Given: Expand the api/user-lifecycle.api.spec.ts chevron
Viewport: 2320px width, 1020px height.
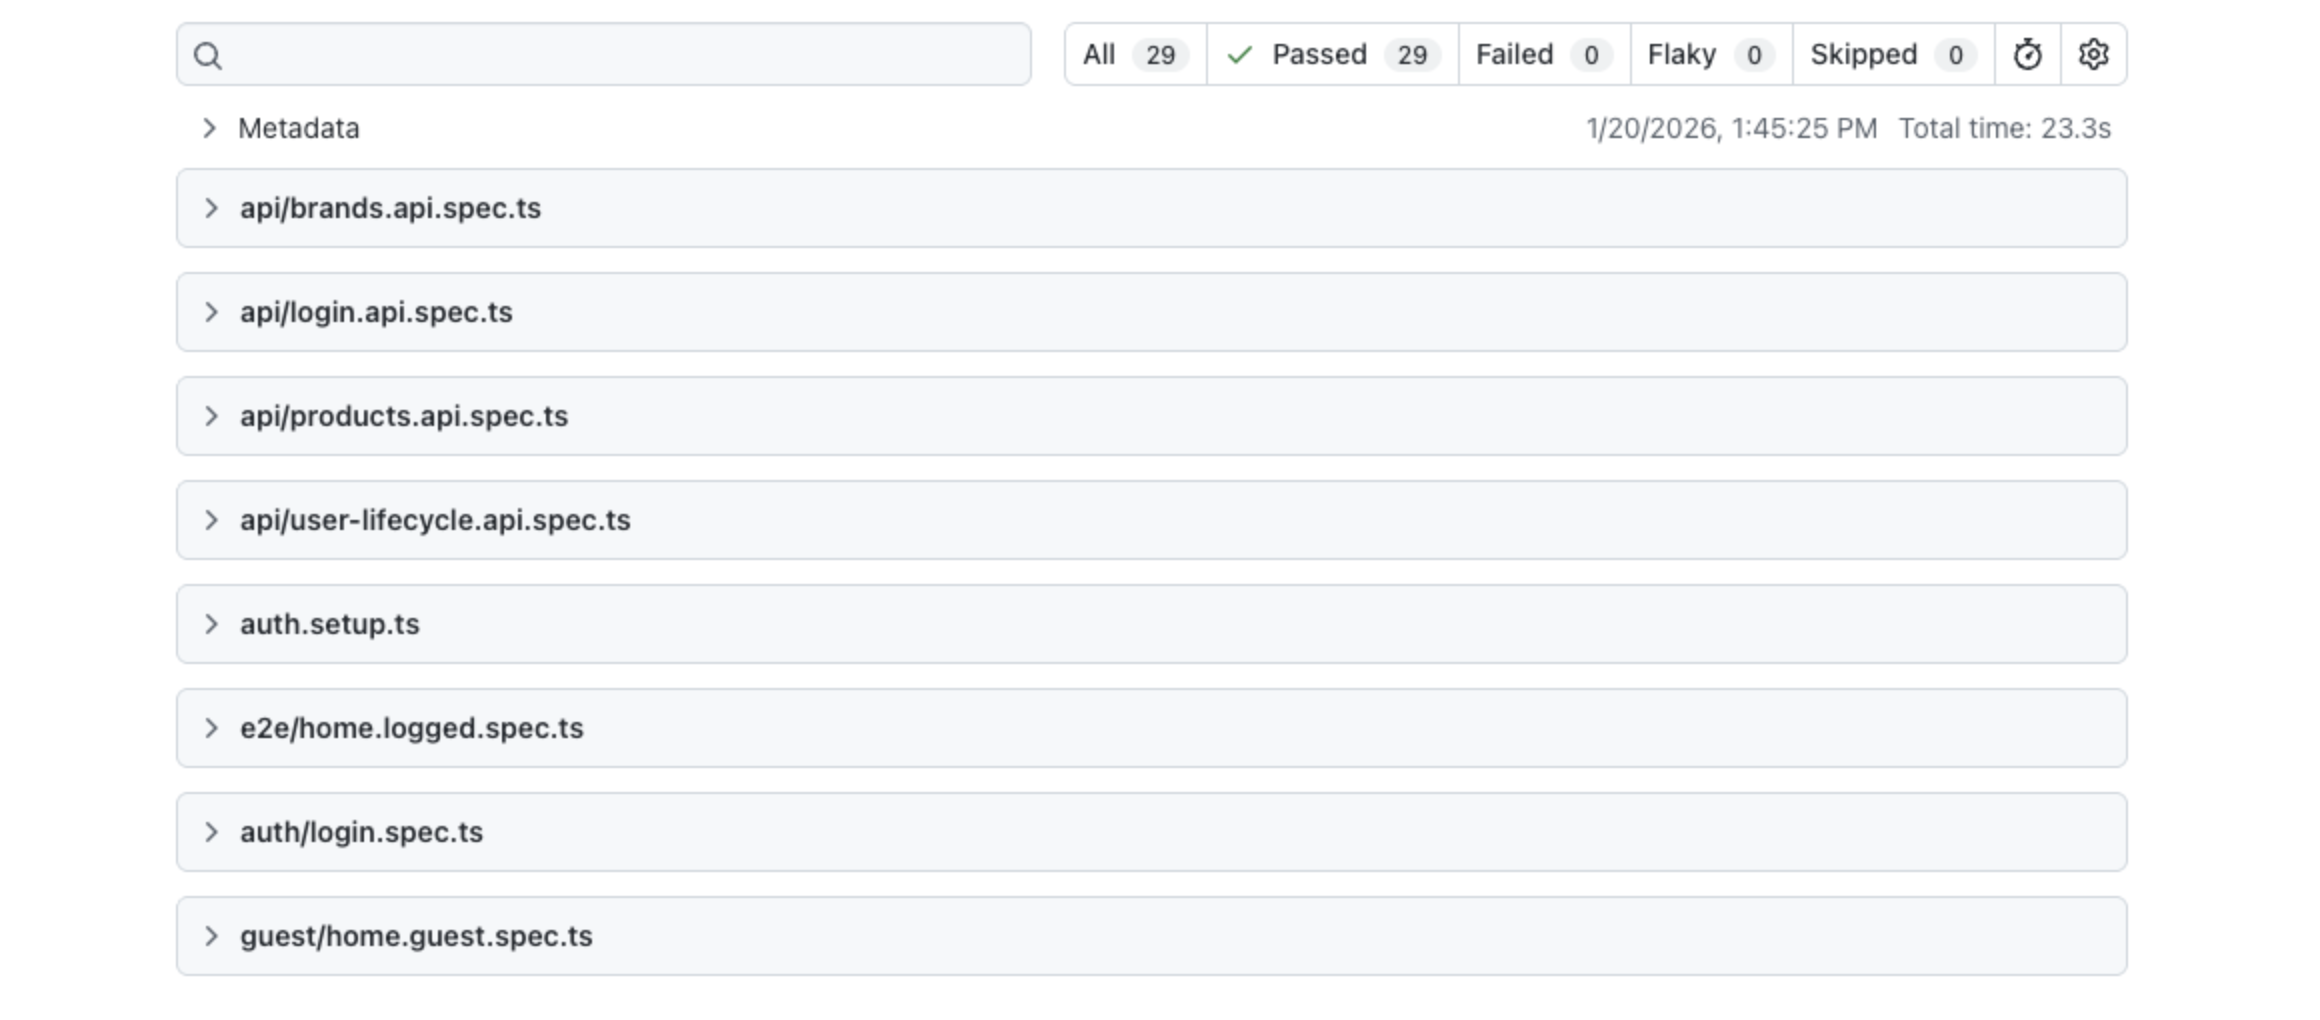Looking at the screenshot, I should click(x=211, y=520).
